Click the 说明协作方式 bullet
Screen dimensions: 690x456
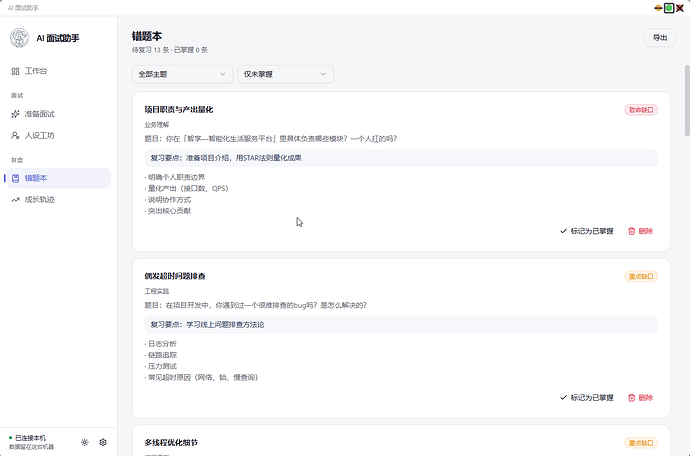(168, 200)
